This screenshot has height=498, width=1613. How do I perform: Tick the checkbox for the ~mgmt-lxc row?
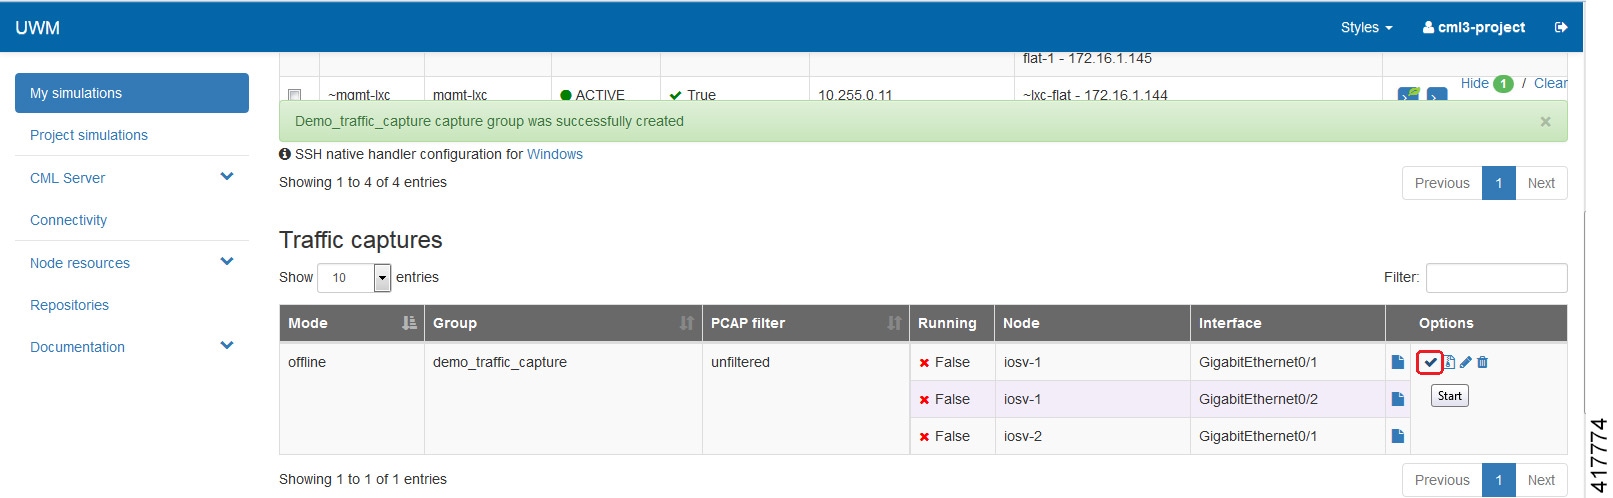[294, 95]
